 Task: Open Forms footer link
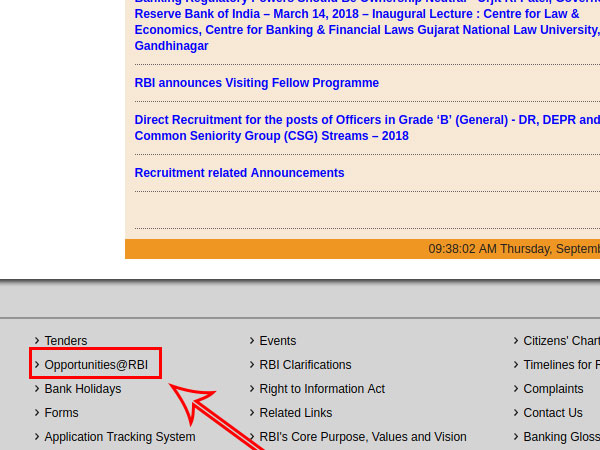(61, 413)
